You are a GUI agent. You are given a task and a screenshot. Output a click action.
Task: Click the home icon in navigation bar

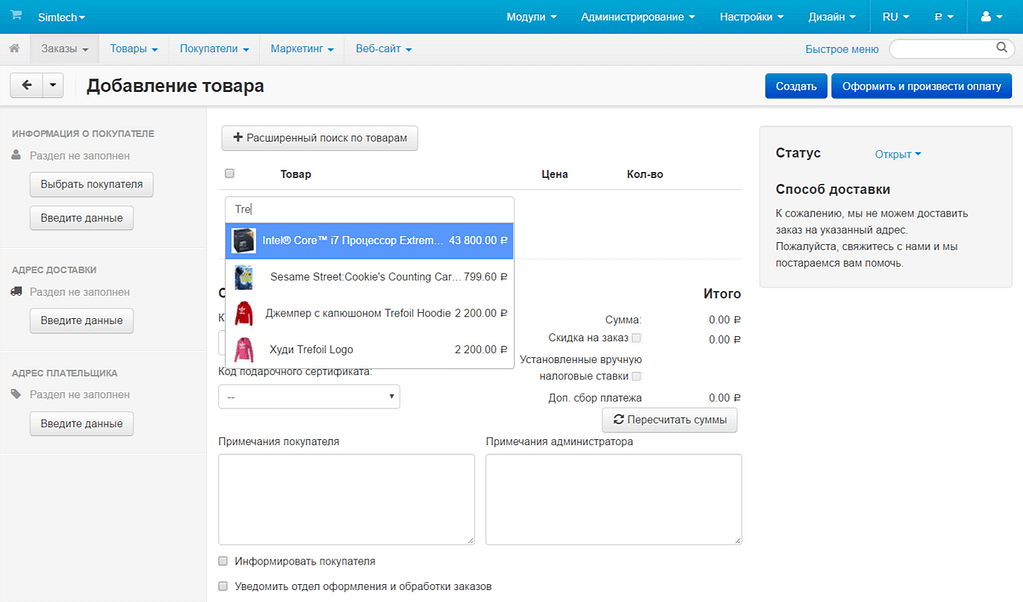[x=15, y=48]
